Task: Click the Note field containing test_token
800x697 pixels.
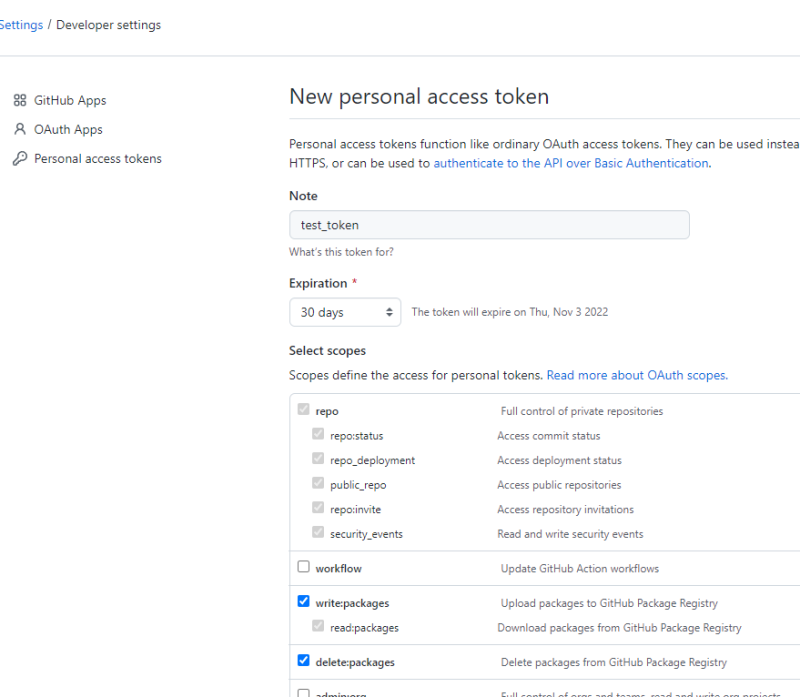Action: pyautogui.click(x=489, y=225)
